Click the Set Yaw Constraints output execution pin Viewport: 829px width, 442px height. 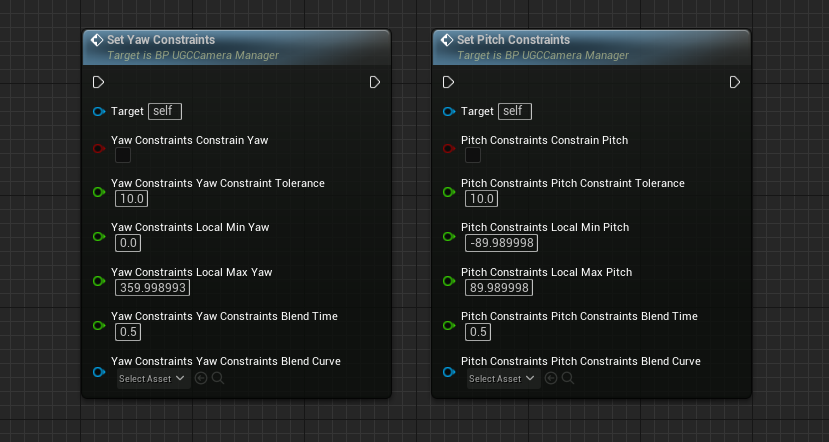click(375, 82)
